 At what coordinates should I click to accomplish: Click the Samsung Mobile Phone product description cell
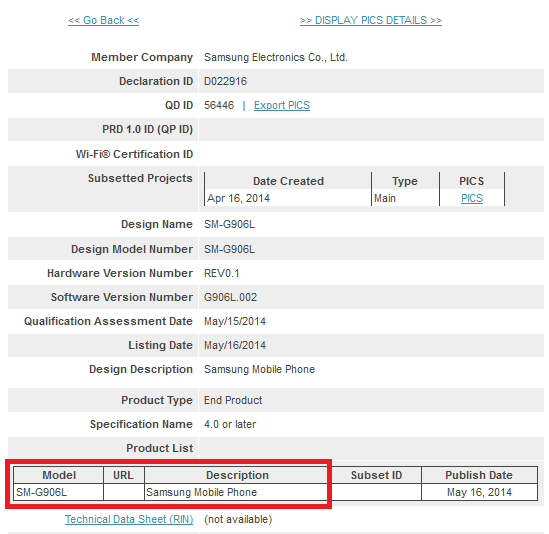pyautogui.click(x=237, y=492)
